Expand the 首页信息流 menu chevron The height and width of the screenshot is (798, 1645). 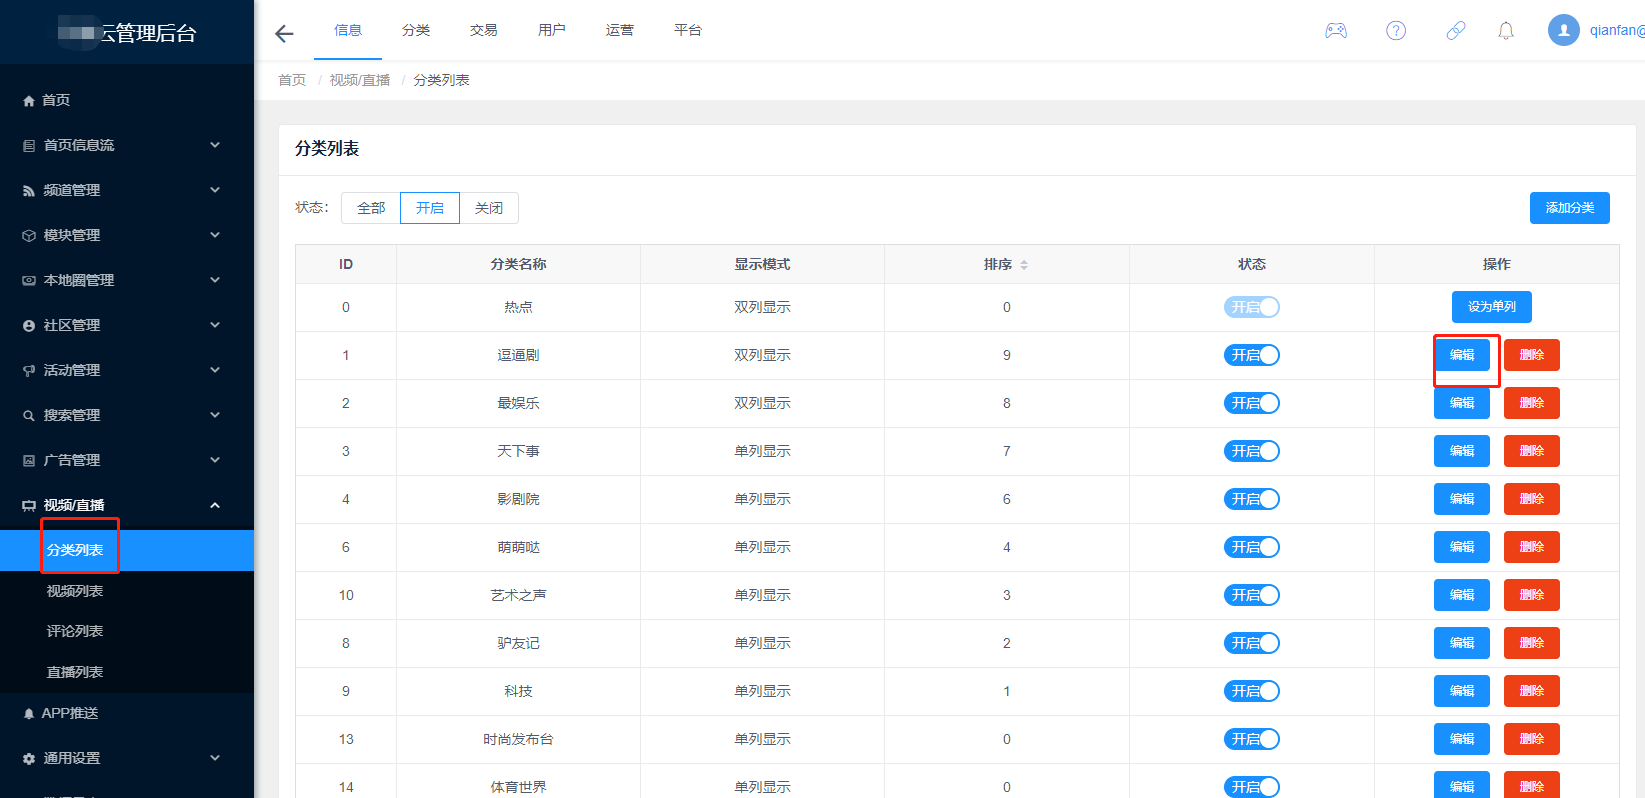(215, 145)
